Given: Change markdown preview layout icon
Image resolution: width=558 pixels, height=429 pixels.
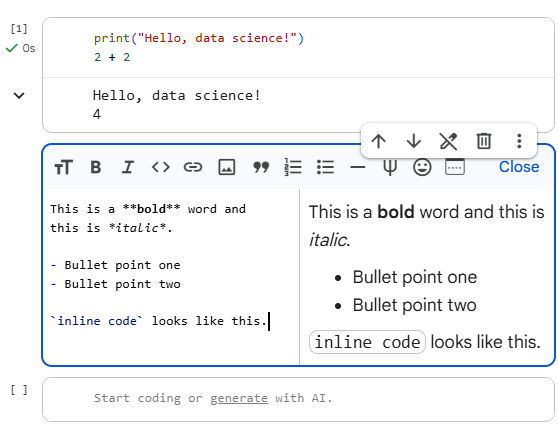Looking at the screenshot, I should pos(455,167).
